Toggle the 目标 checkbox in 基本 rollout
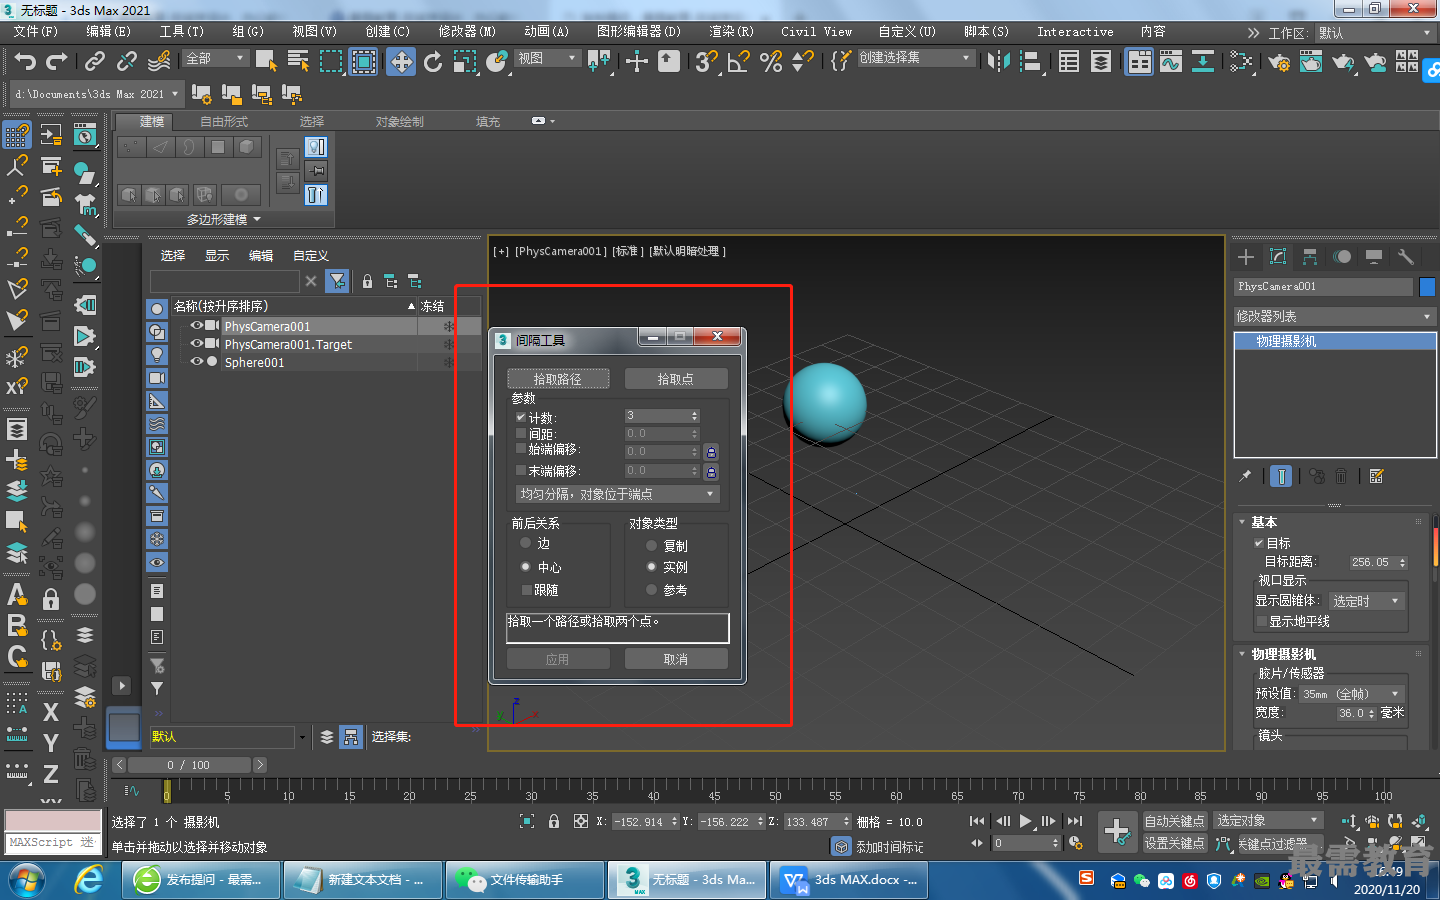This screenshot has width=1440, height=900. click(x=1259, y=543)
